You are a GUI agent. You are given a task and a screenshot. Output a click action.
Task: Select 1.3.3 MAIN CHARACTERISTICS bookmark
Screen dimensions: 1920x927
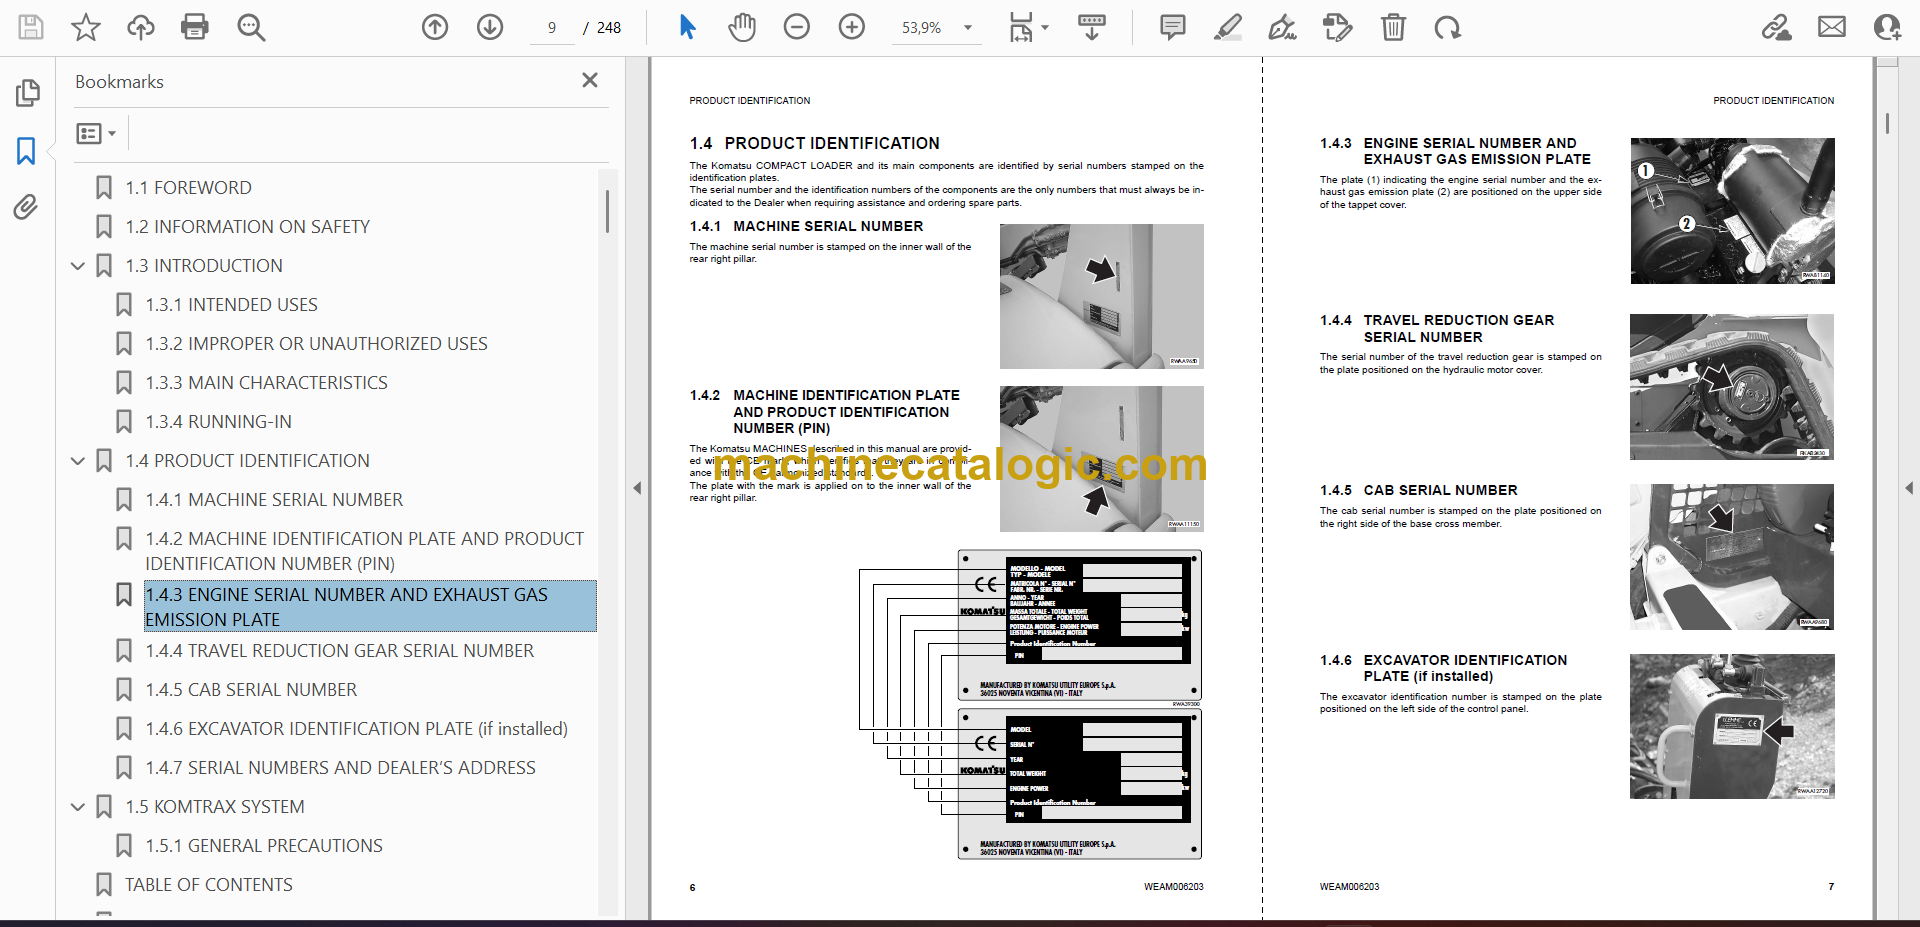click(266, 383)
